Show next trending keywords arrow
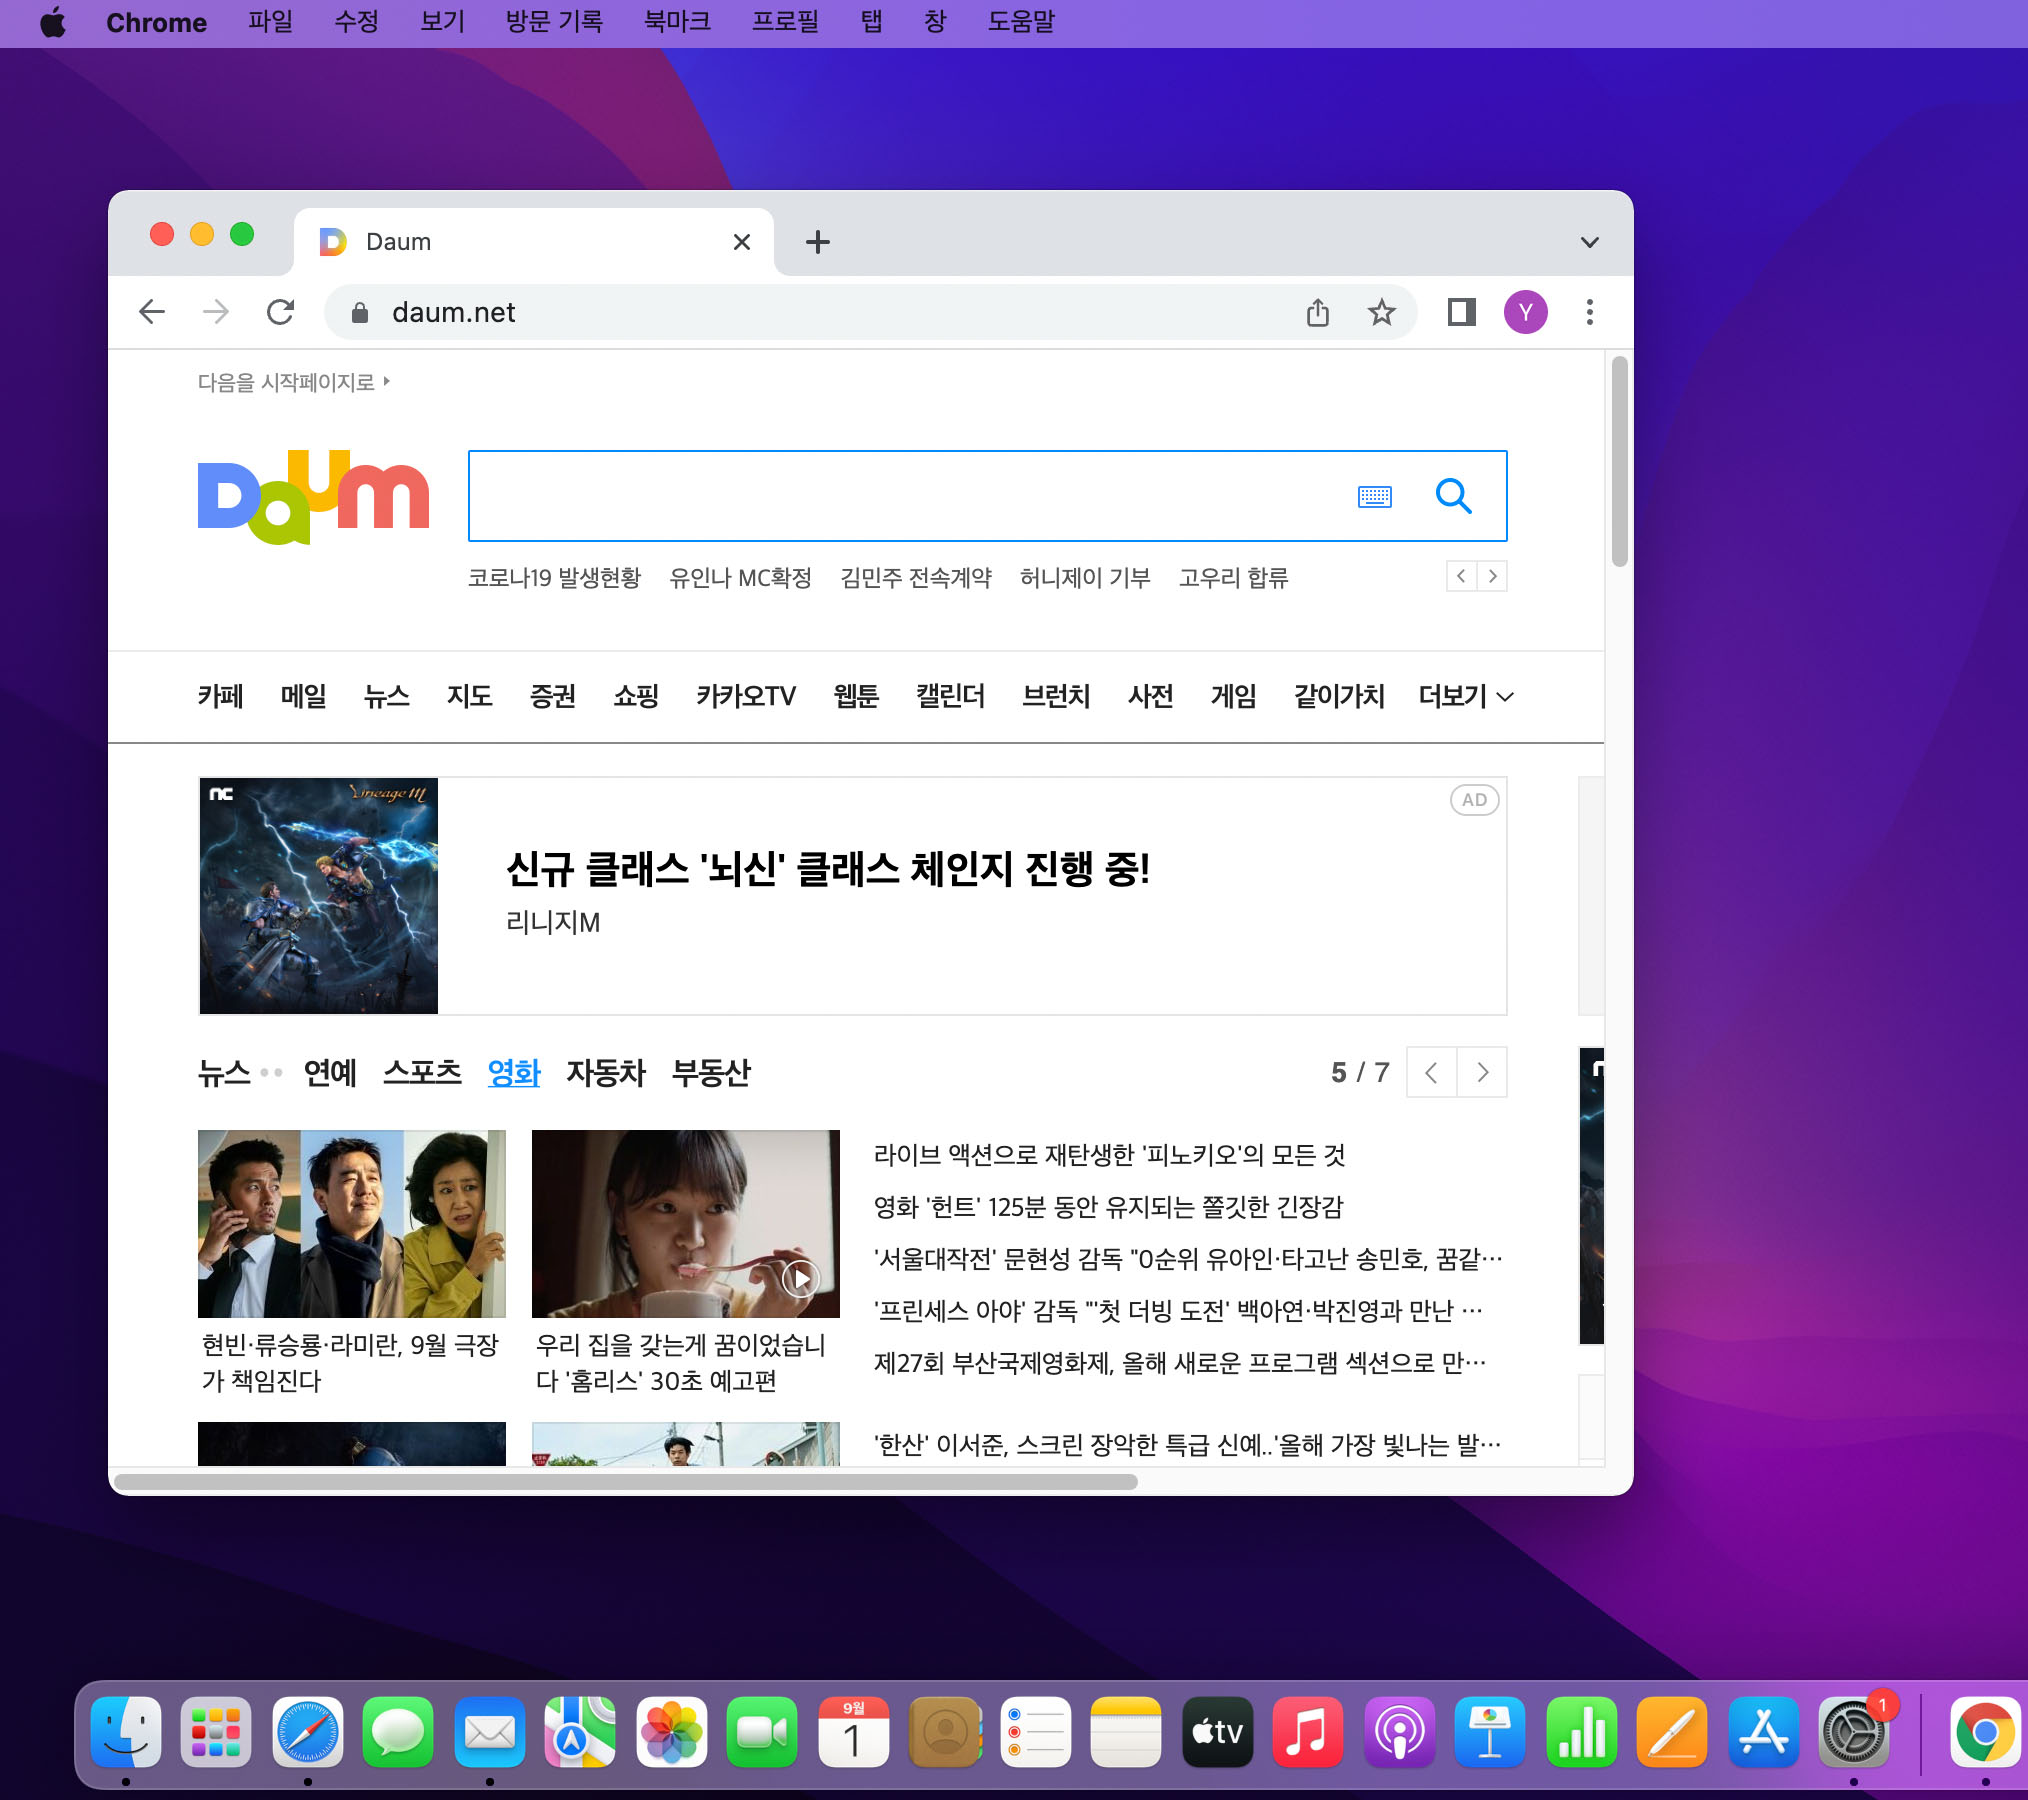The width and height of the screenshot is (2028, 1800). click(x=1492, y=576)
